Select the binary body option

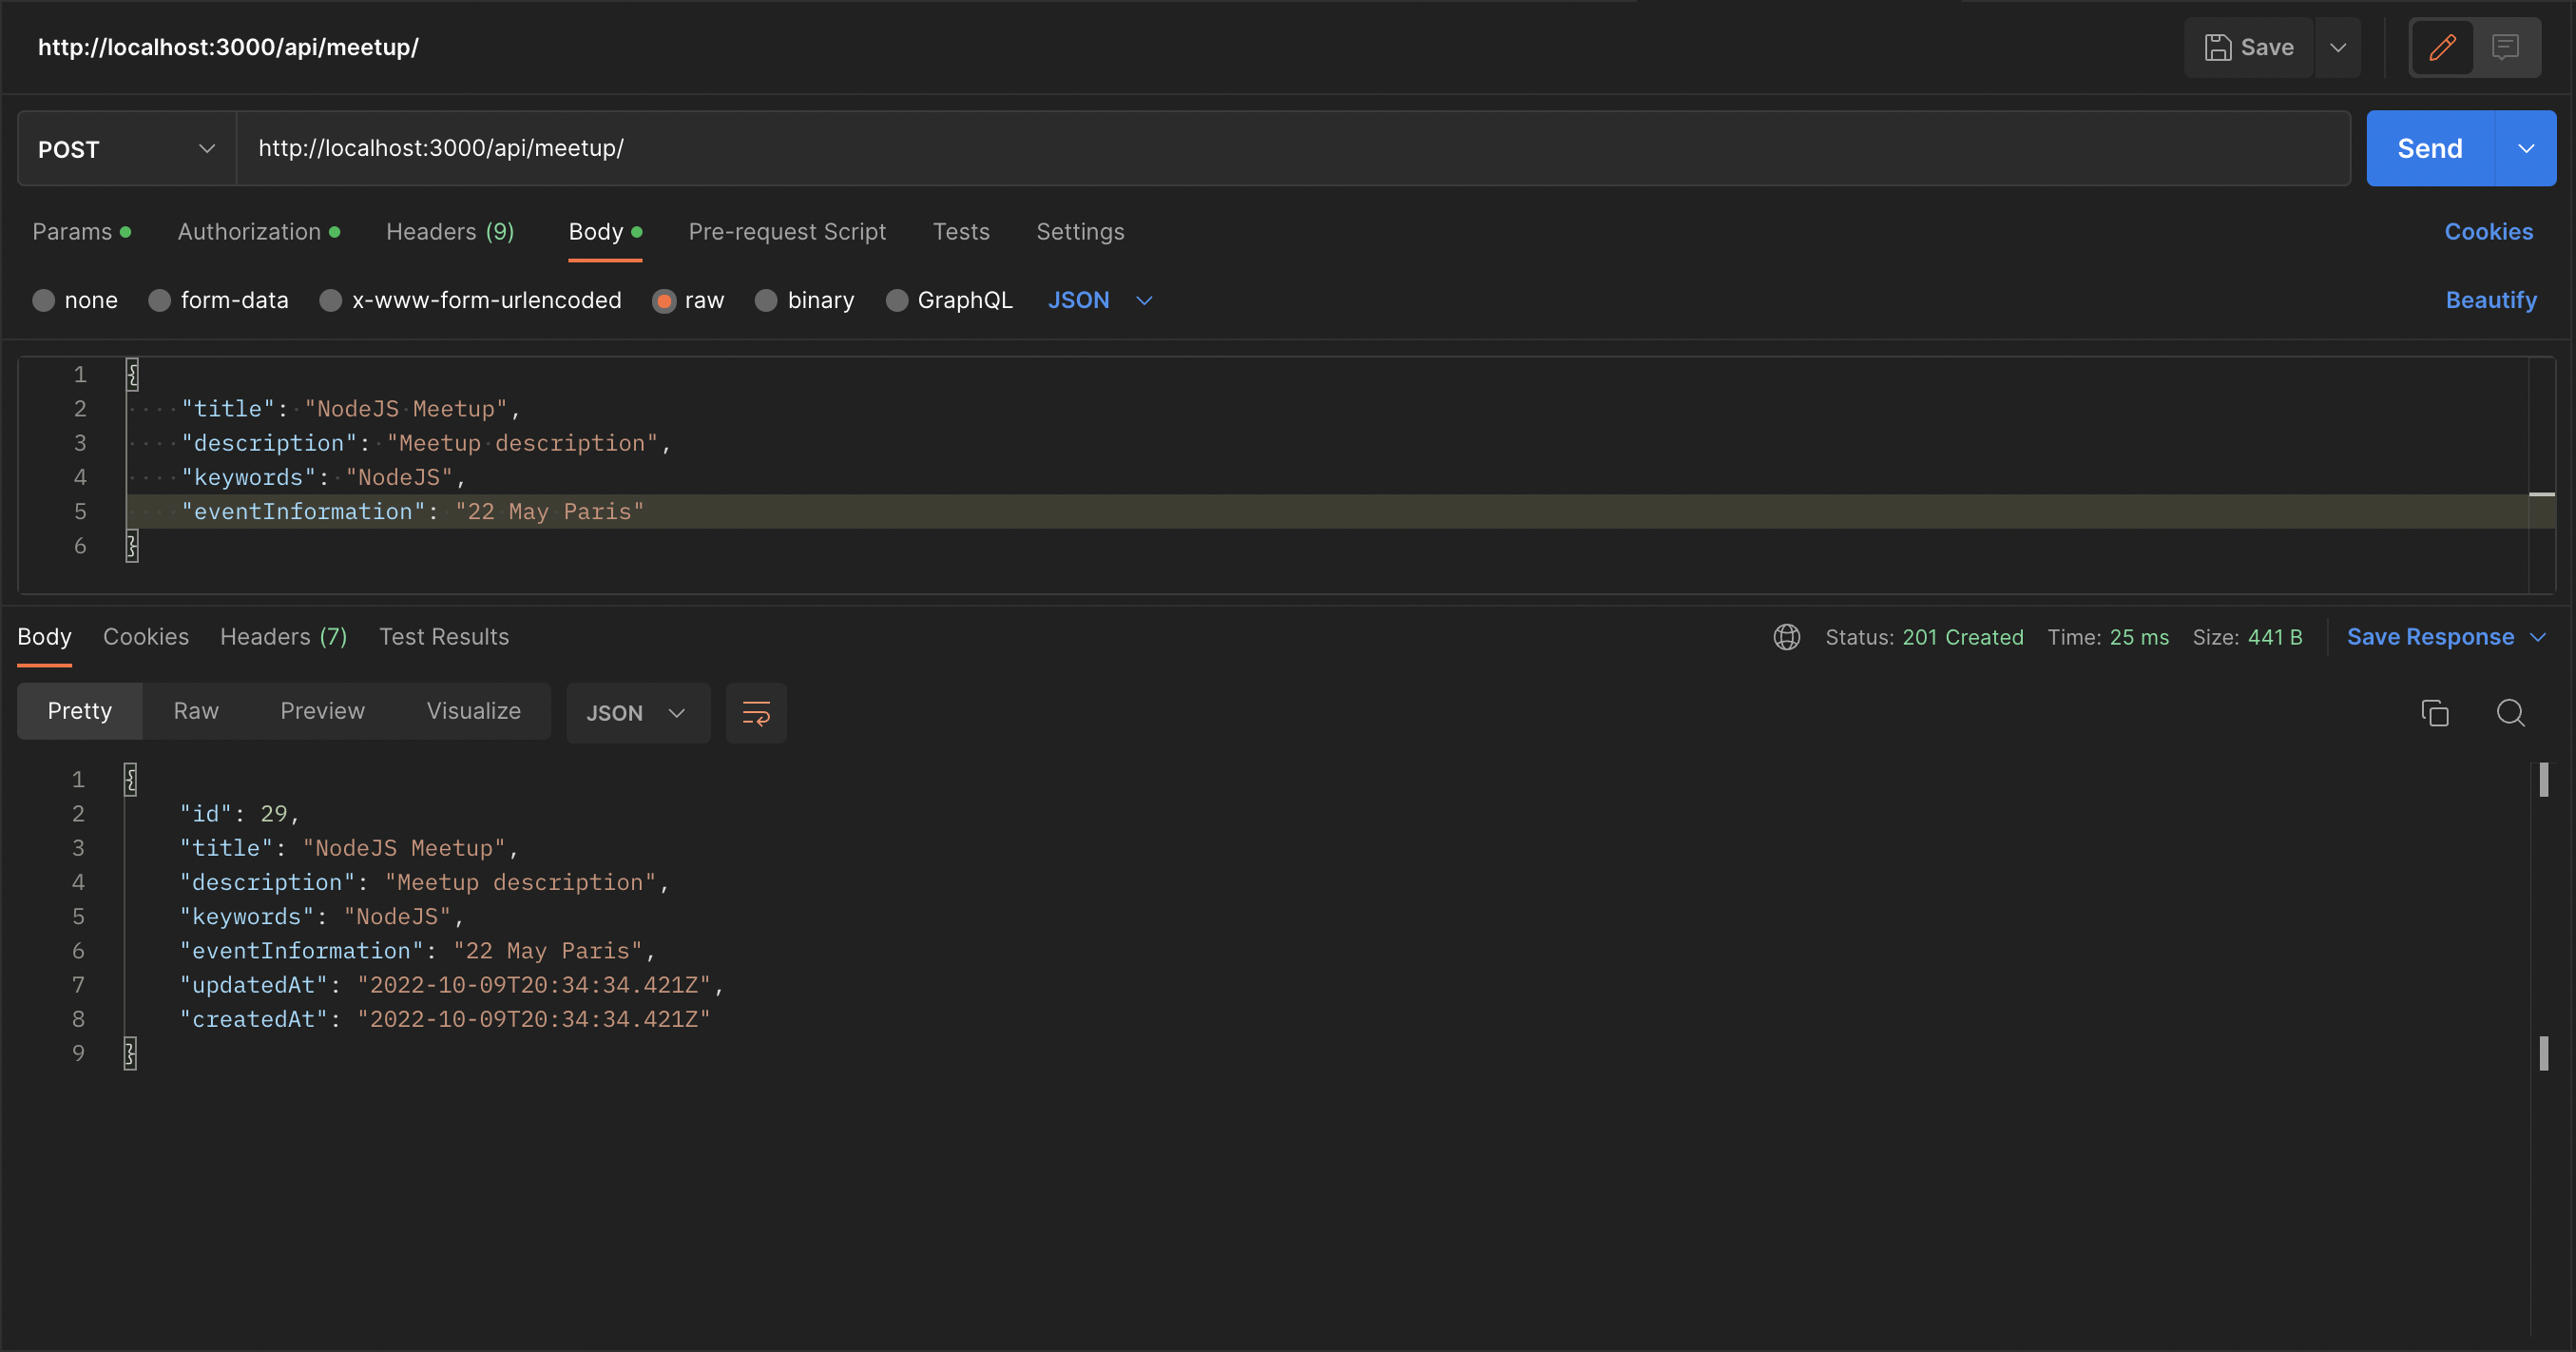tap(767, 300)
